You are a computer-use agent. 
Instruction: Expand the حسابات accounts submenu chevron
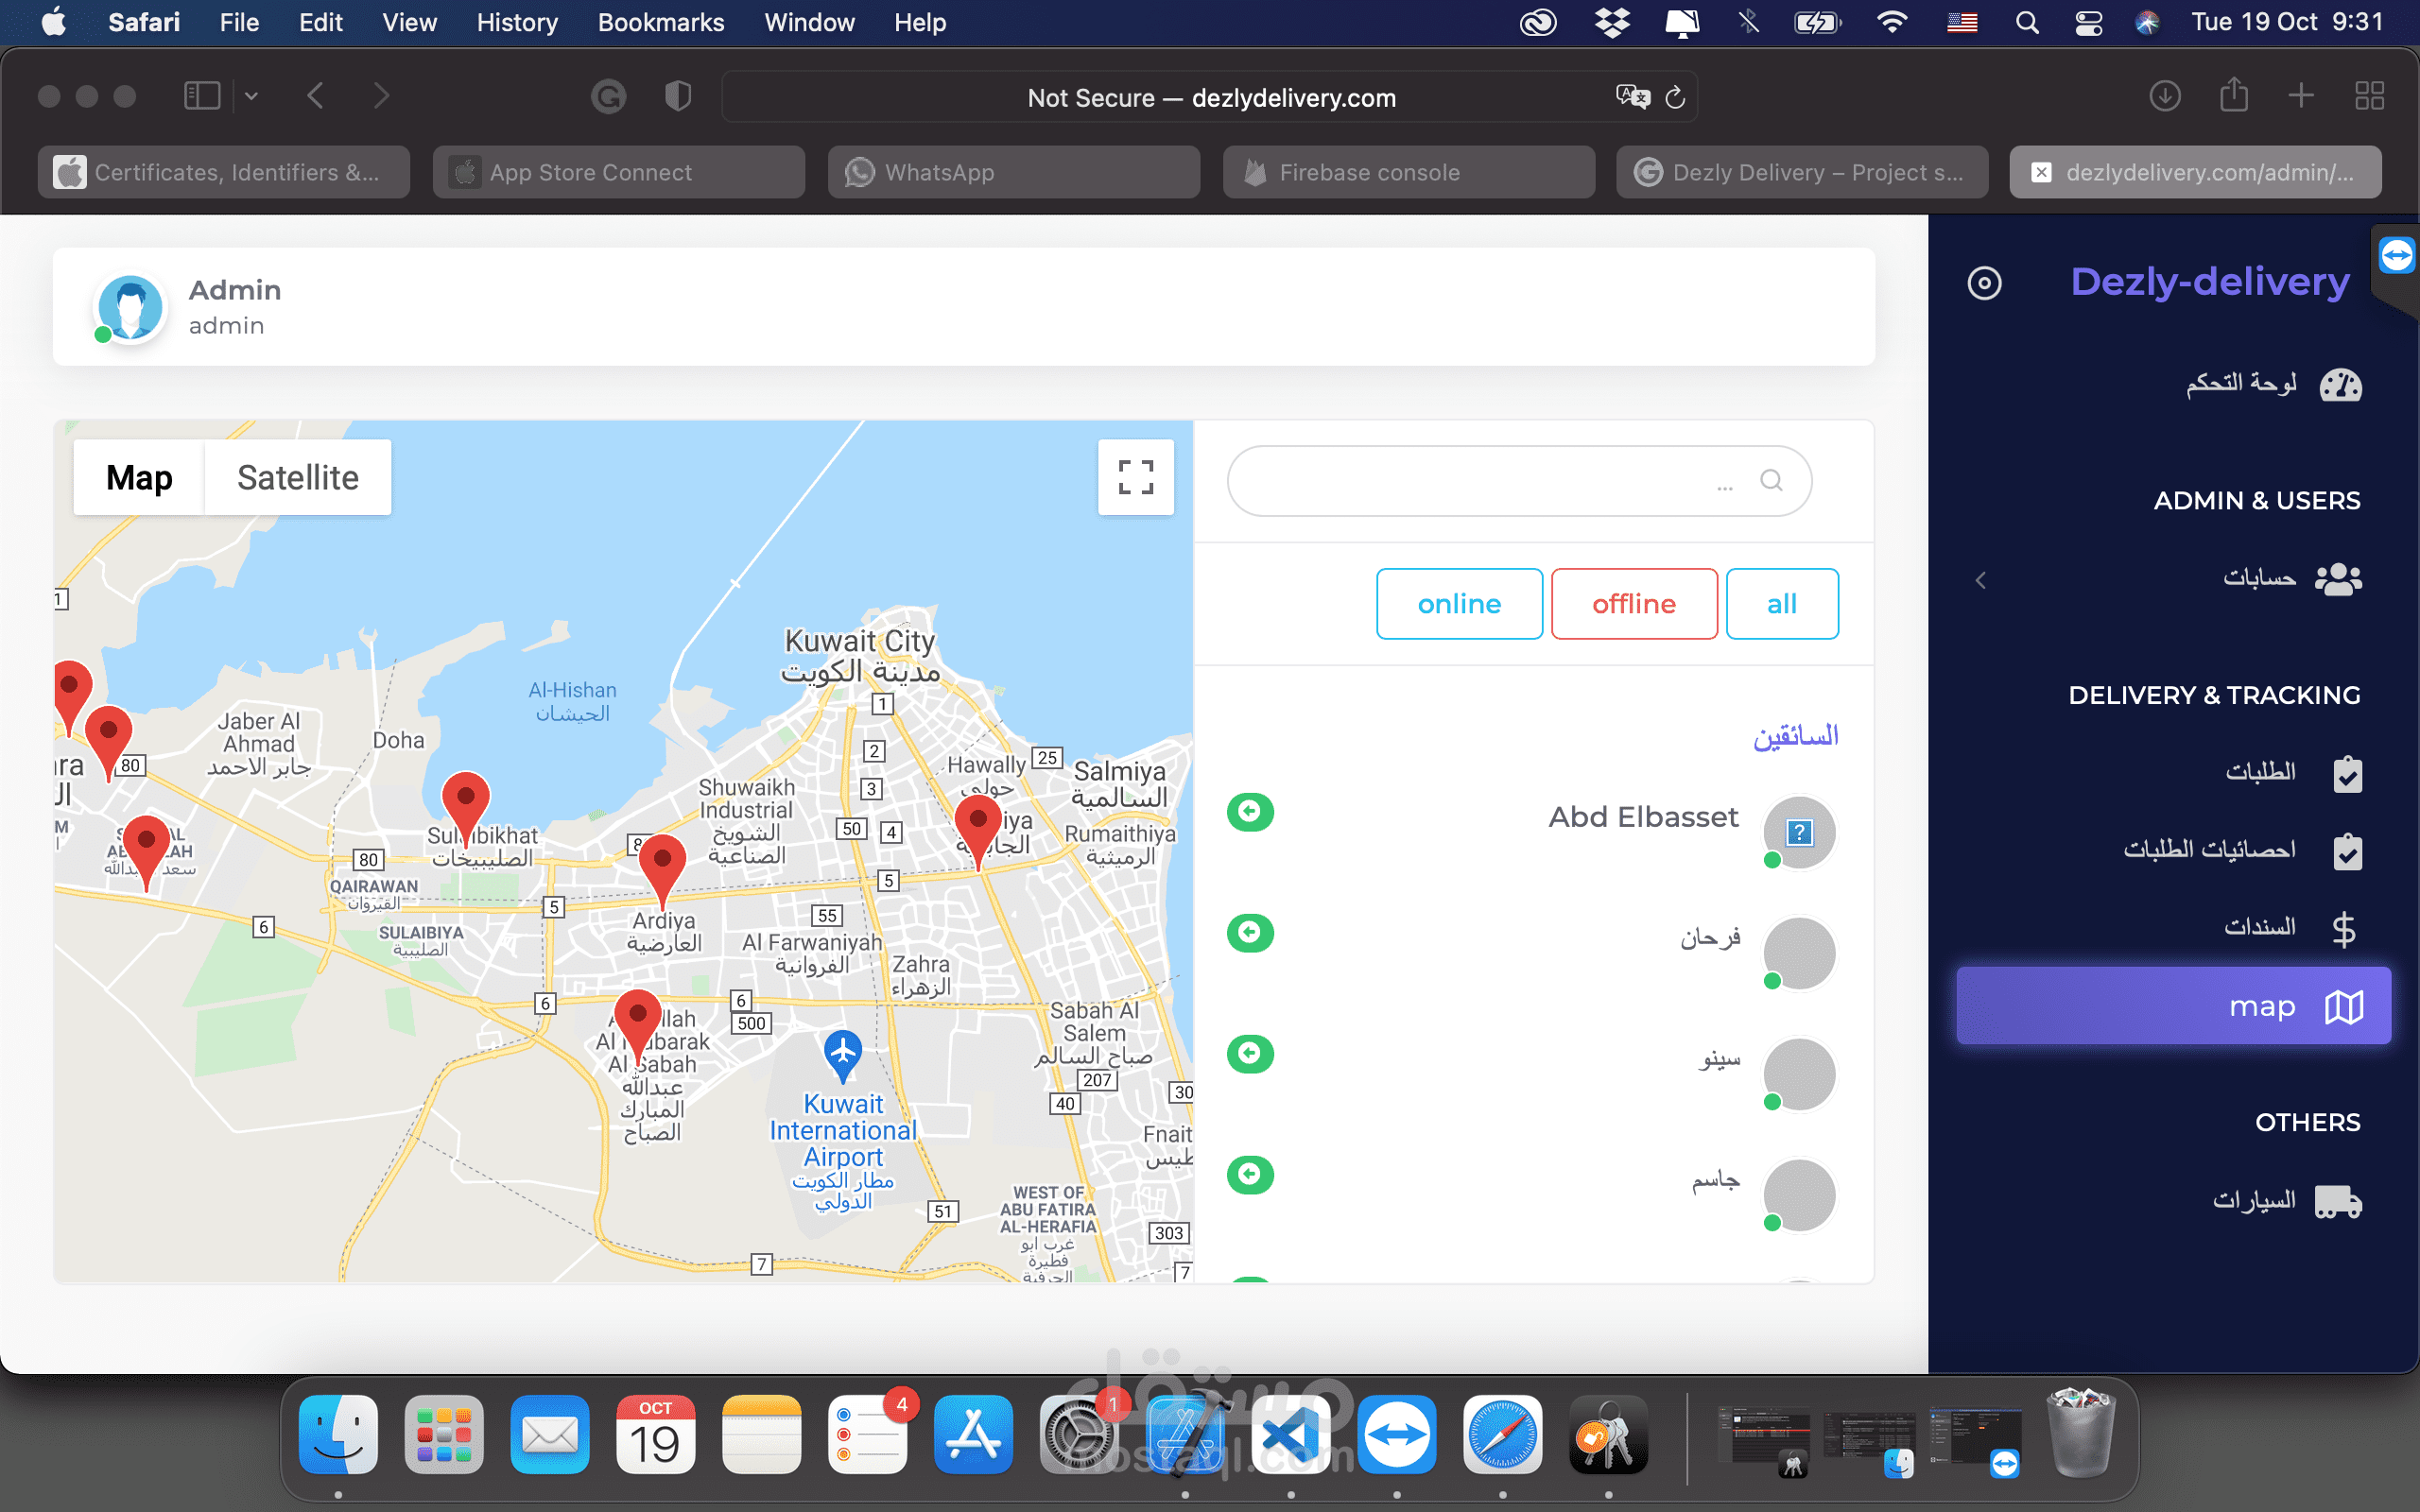point(1980,580)
